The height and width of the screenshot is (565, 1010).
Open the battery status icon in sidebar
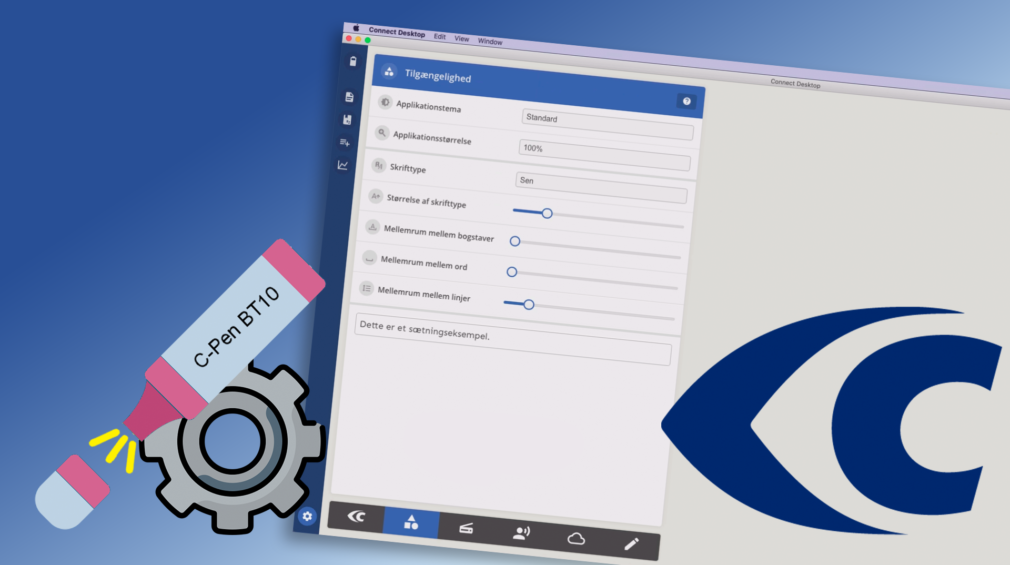pos(353,61)
